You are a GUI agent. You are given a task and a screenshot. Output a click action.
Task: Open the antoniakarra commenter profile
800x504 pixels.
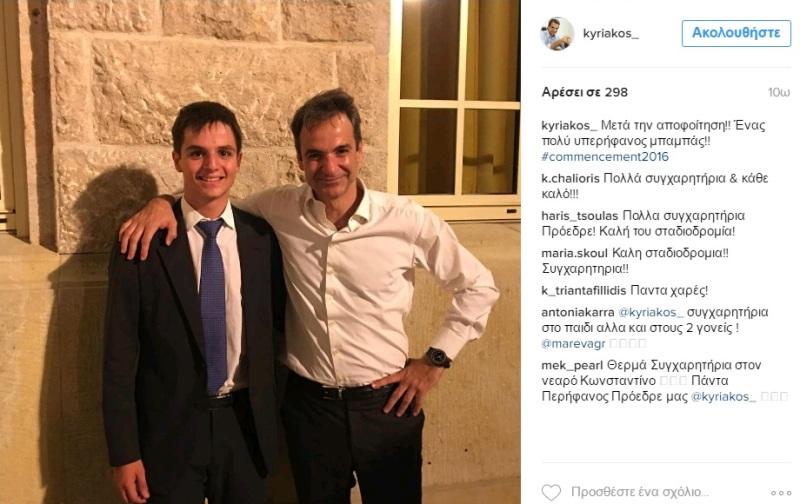coord(578,312)
